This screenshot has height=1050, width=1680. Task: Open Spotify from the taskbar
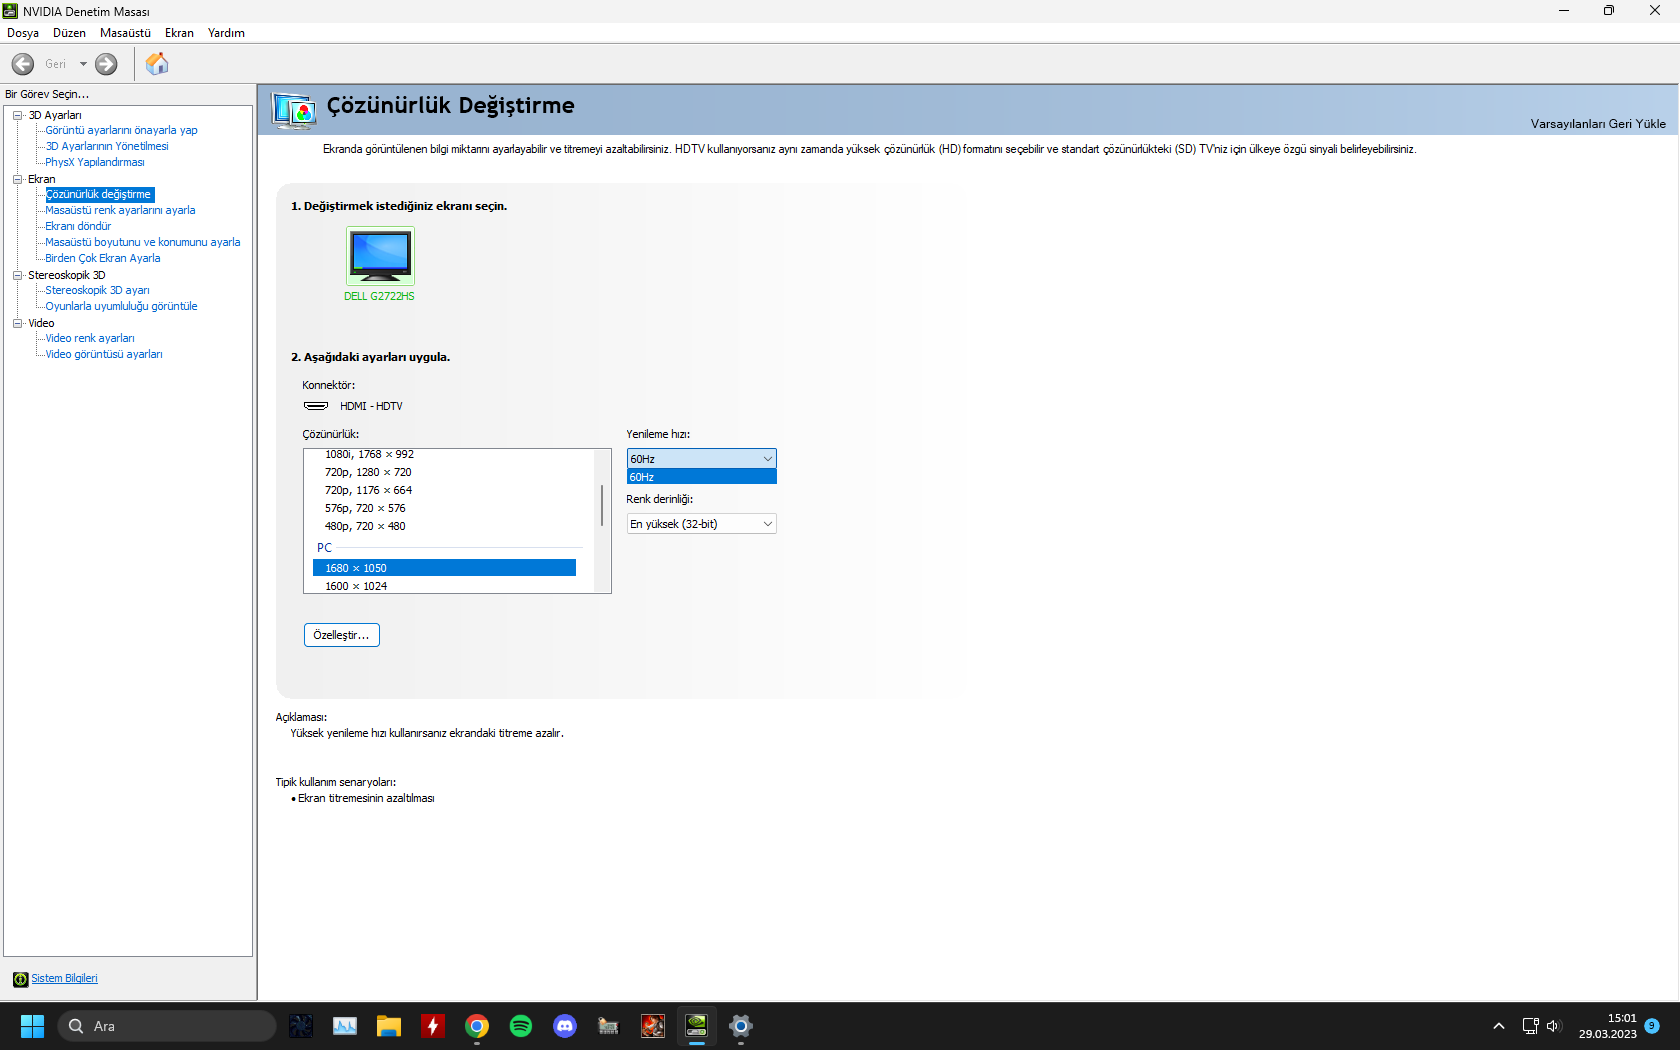(x=521, y=1026)
